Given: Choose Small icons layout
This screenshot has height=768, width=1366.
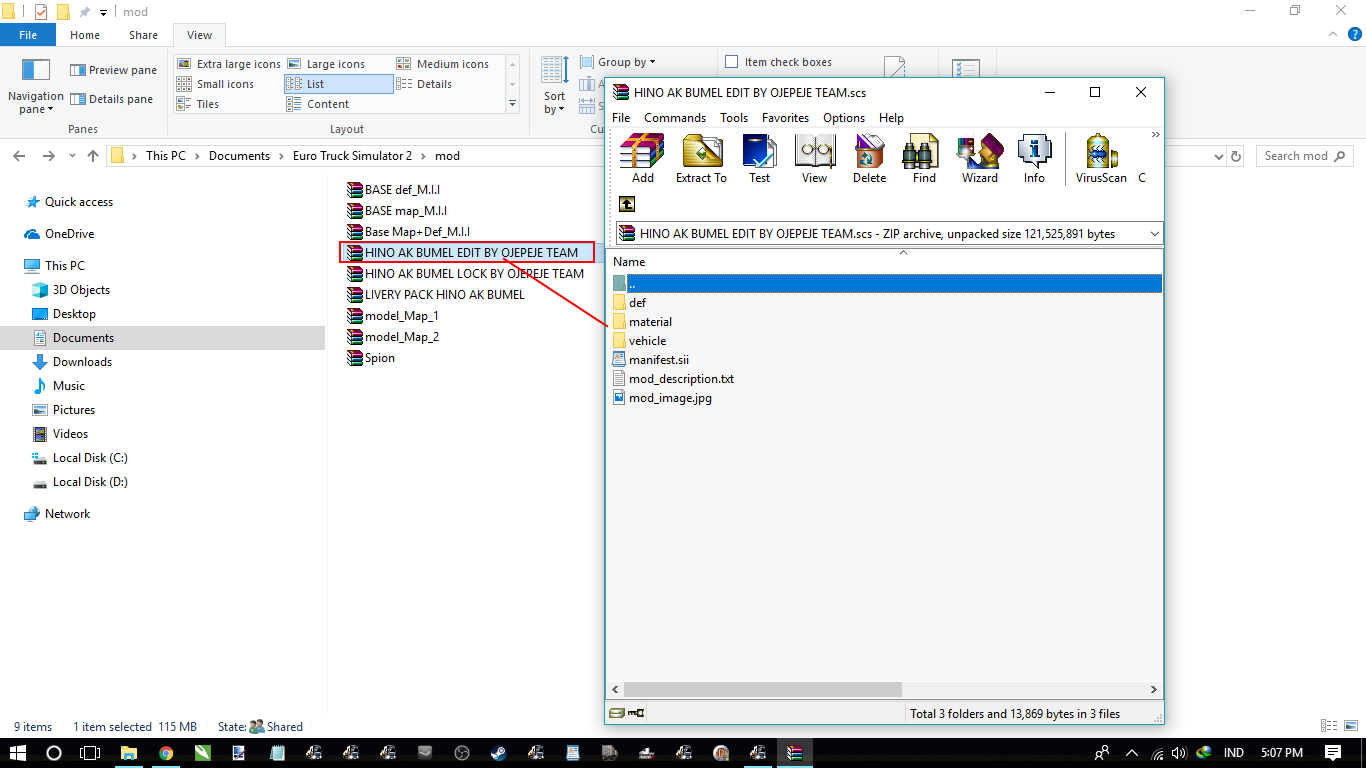Looking at the screenshot, I should coord(215,84).
